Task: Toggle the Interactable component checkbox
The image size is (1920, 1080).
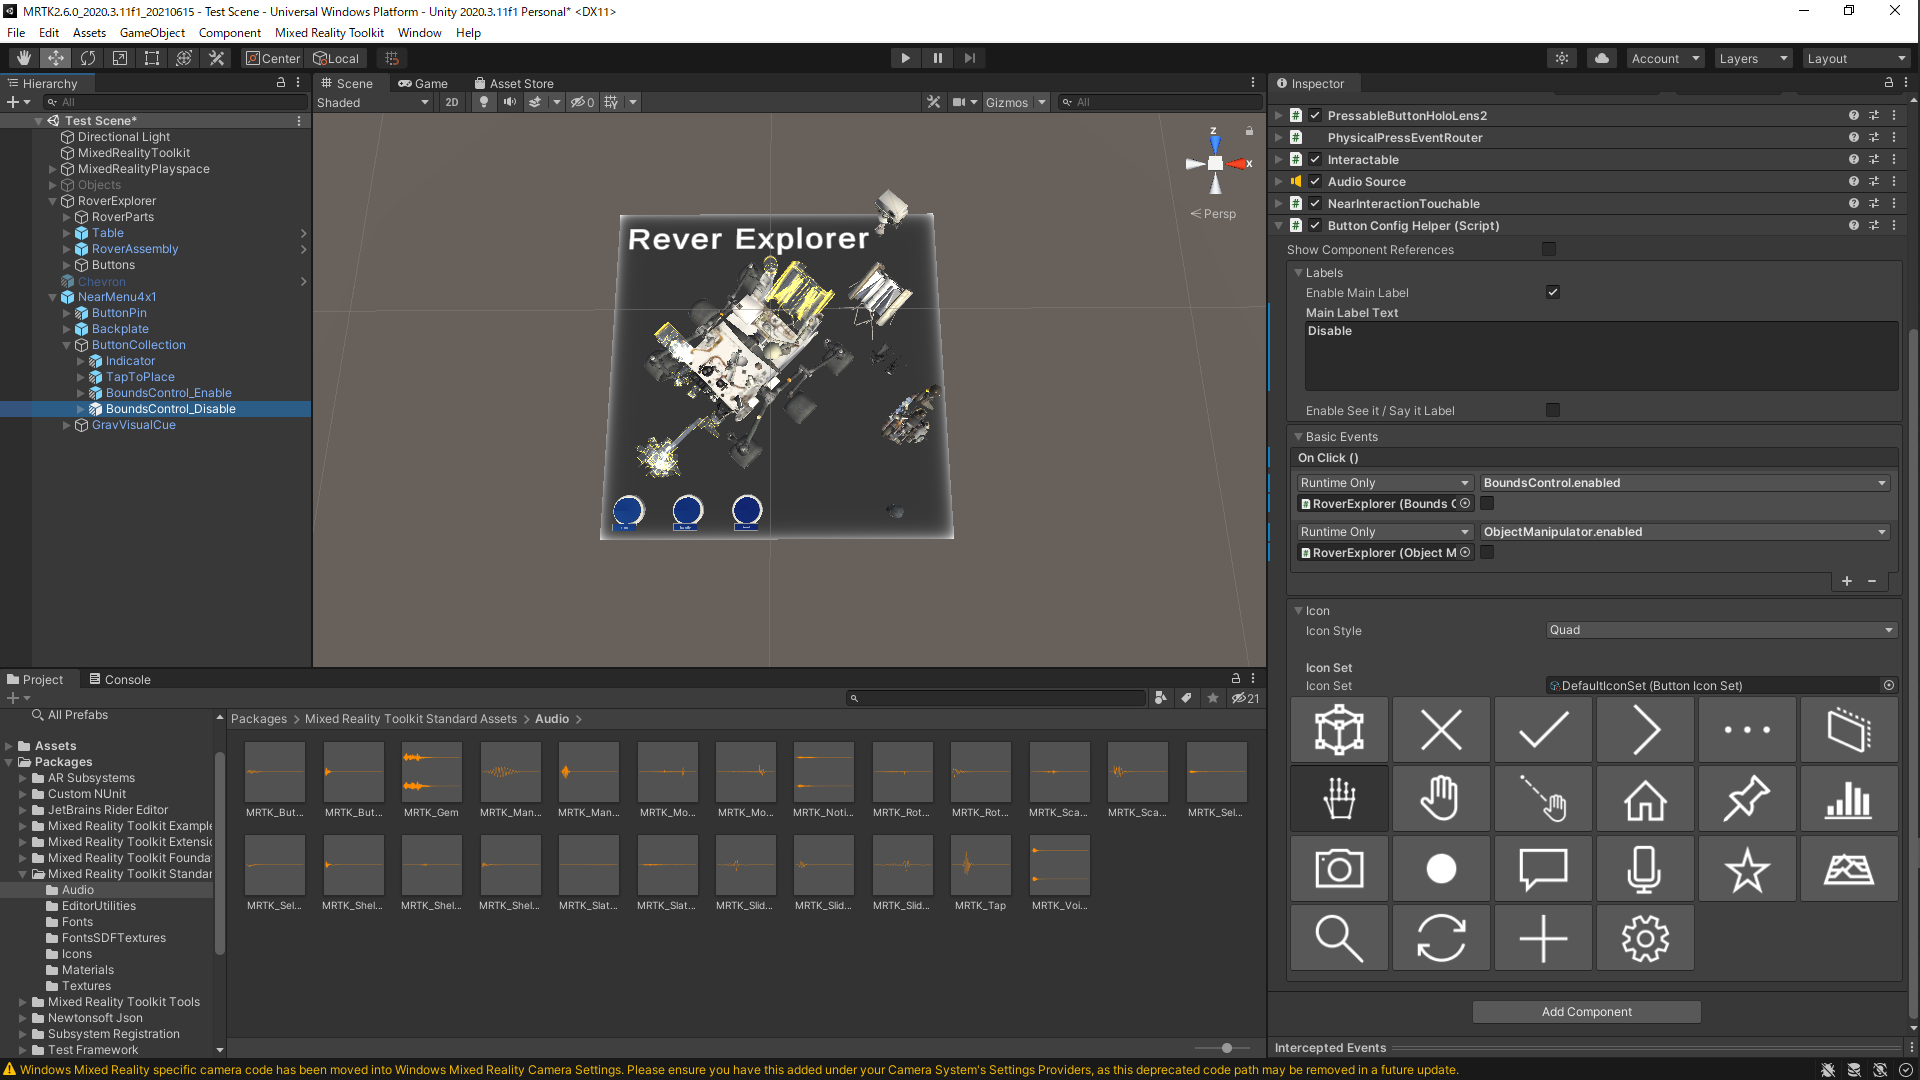Action: [x=1315, y=160]
